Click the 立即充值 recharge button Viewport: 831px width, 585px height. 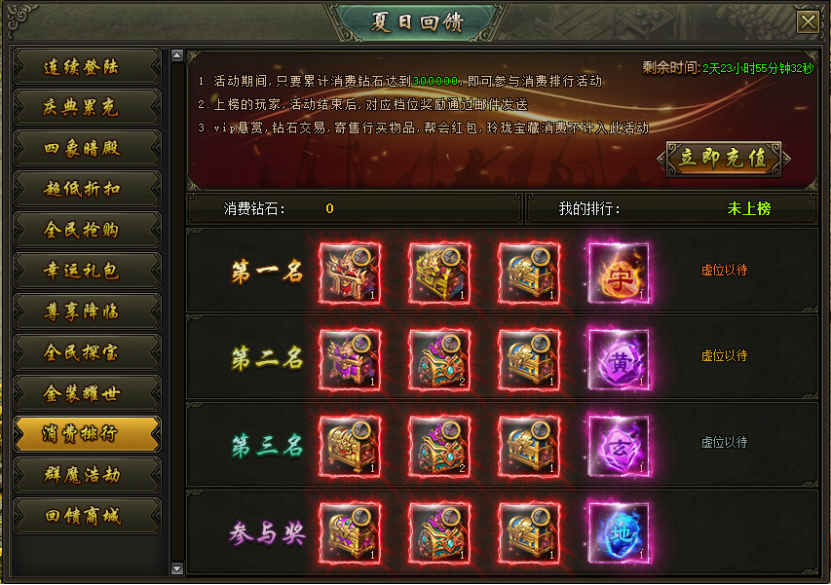(723, 158)
